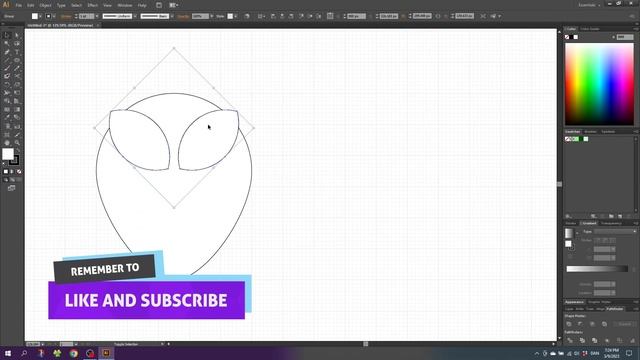Select the Direct Selection tool
The width and height of the screenshot is (640, 360).
[x=17, y=35]
